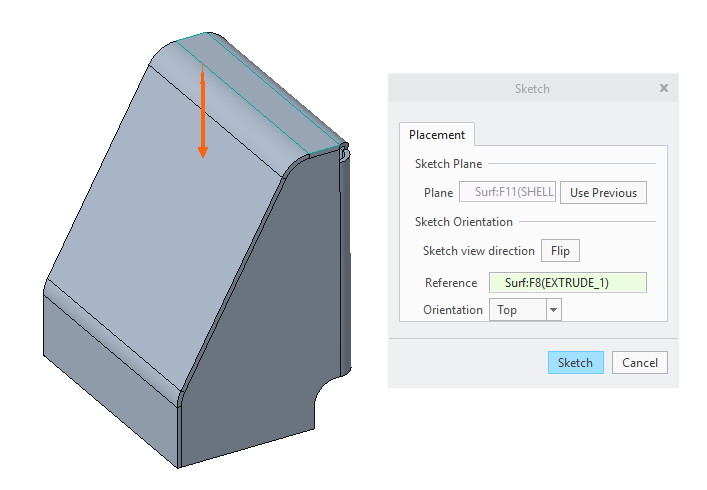This screenshot has width=707, height=490.
Task: Switch to the Placement tab
Action: click(436, 135)
